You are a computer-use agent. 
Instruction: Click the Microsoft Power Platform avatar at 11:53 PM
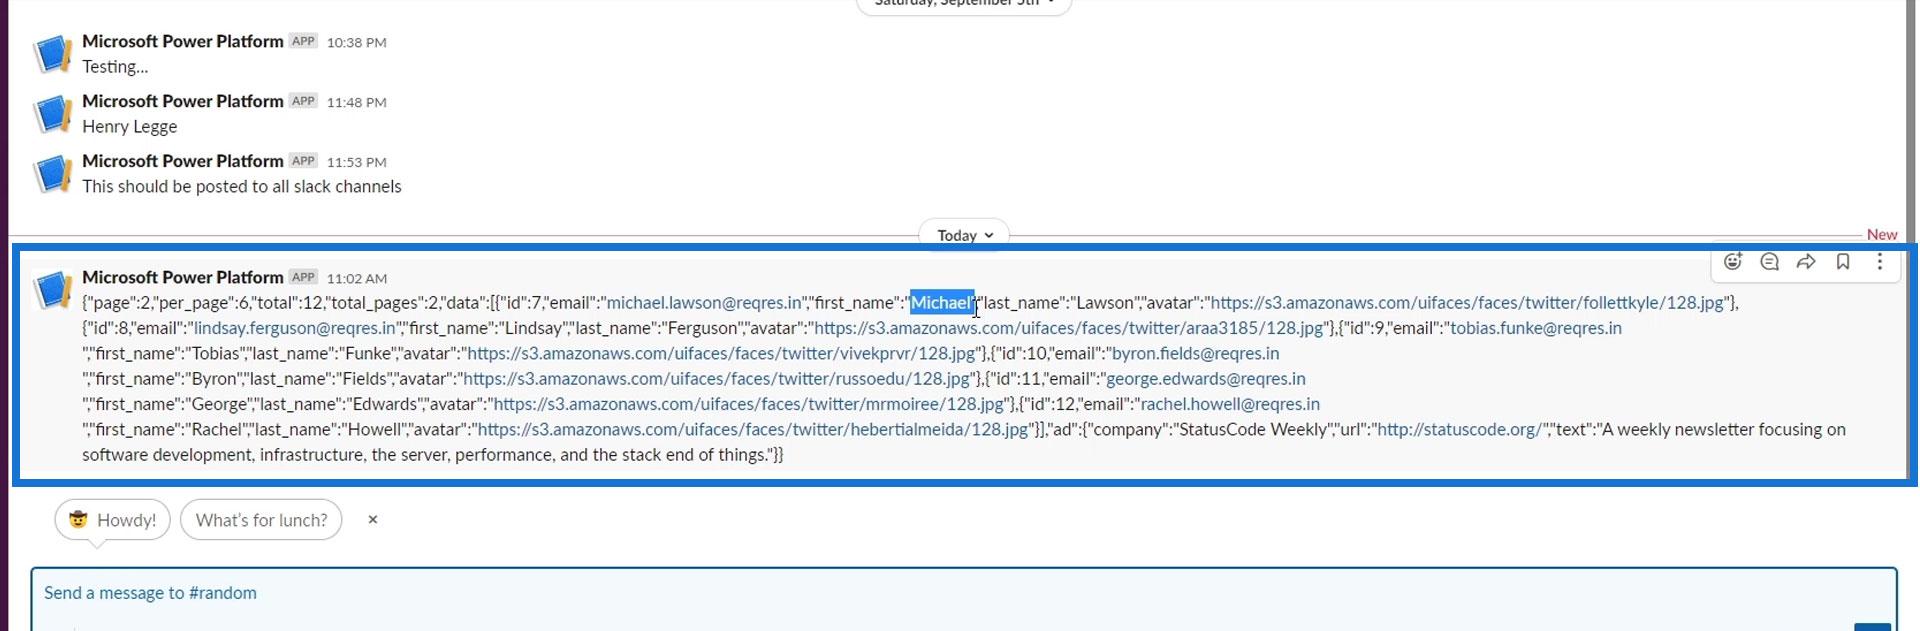pos(53,174)
